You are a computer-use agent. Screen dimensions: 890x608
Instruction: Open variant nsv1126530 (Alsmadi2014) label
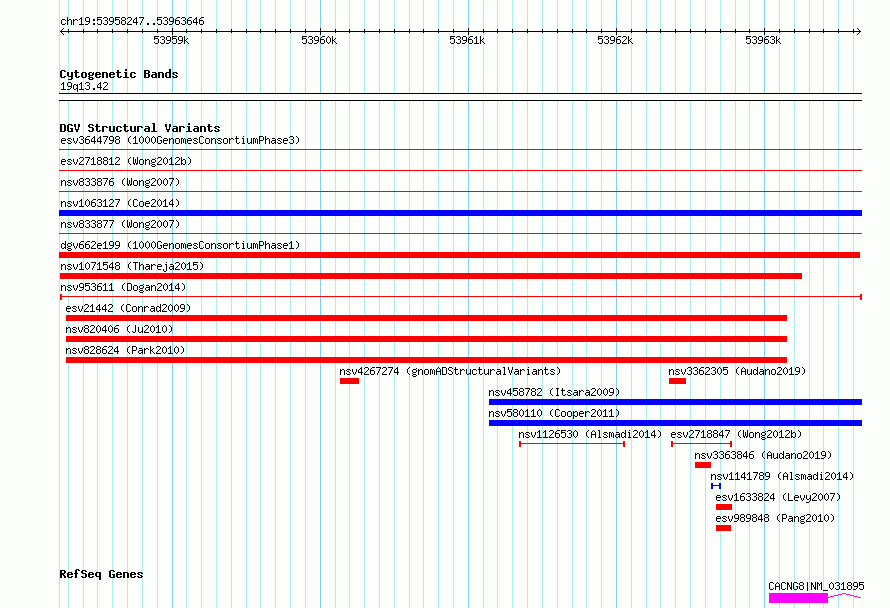tap(590, 434)
